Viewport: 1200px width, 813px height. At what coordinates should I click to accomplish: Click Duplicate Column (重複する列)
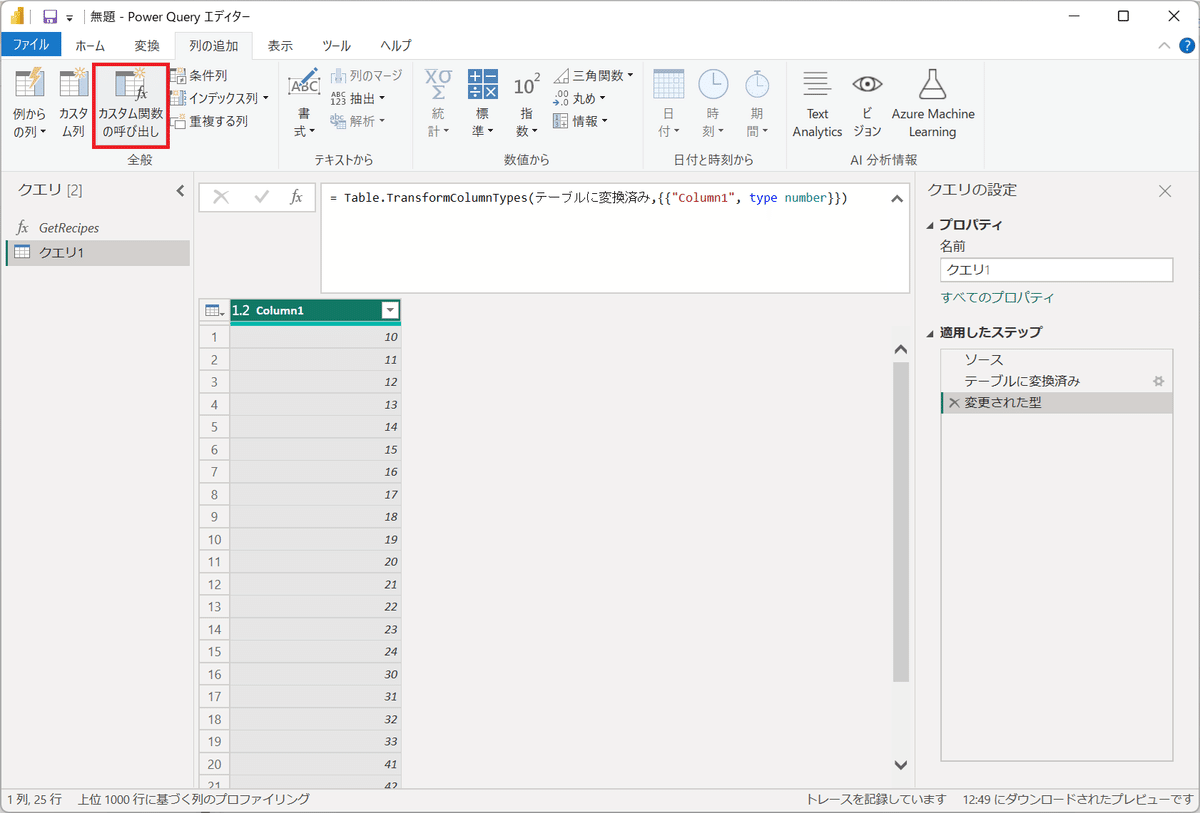(208, 121)
